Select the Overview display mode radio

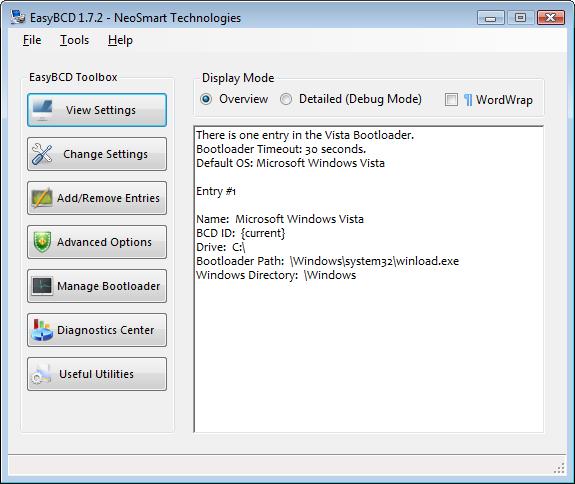(206, 99)
